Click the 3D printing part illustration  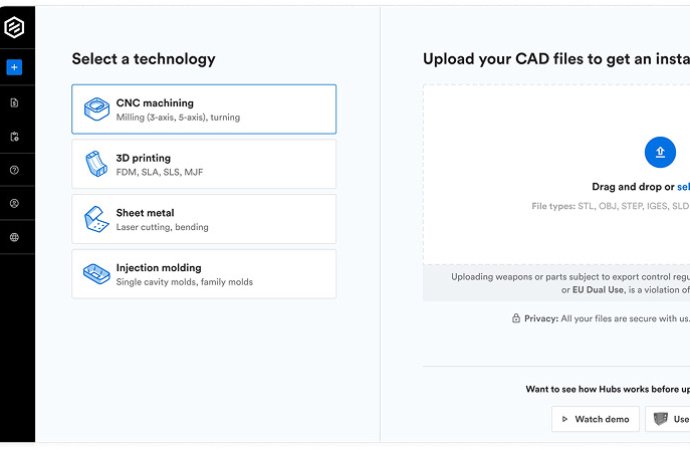click(x=96, y=164)
